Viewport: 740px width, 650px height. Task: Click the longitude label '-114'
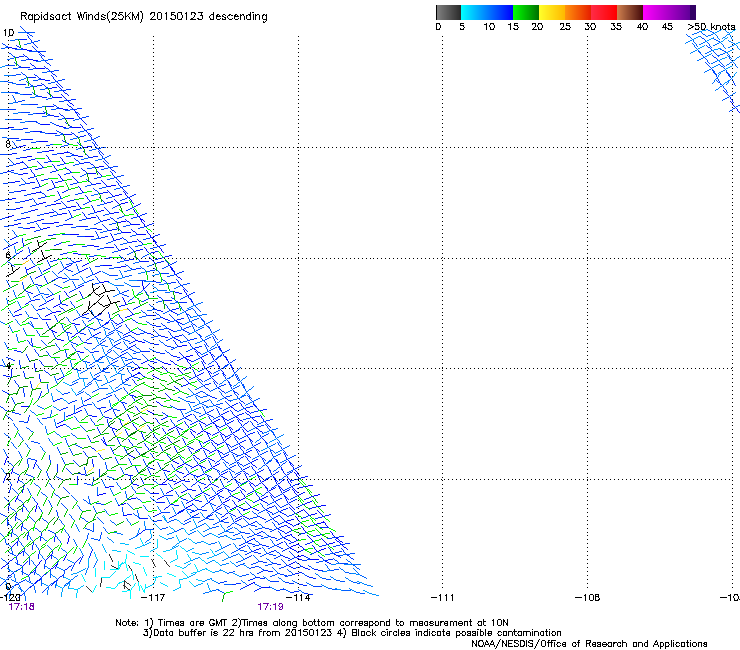298,598
